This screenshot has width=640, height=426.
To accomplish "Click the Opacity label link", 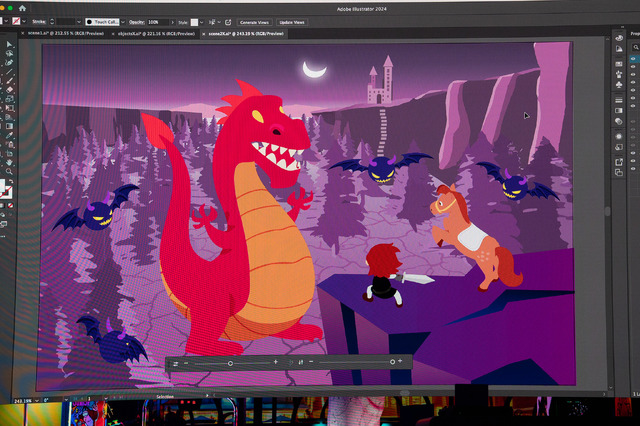I will [x=137, y=22].
